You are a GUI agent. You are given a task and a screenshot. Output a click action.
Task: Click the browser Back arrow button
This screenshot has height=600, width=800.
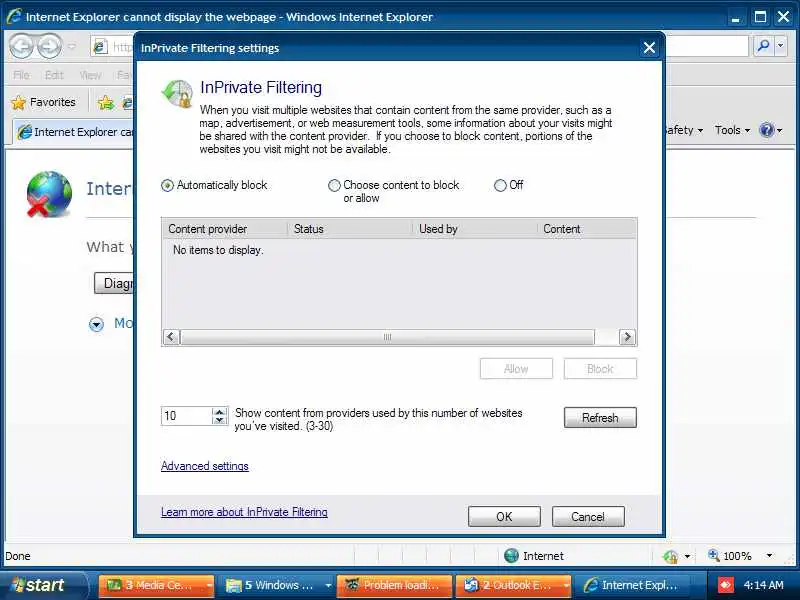(21, 46)
